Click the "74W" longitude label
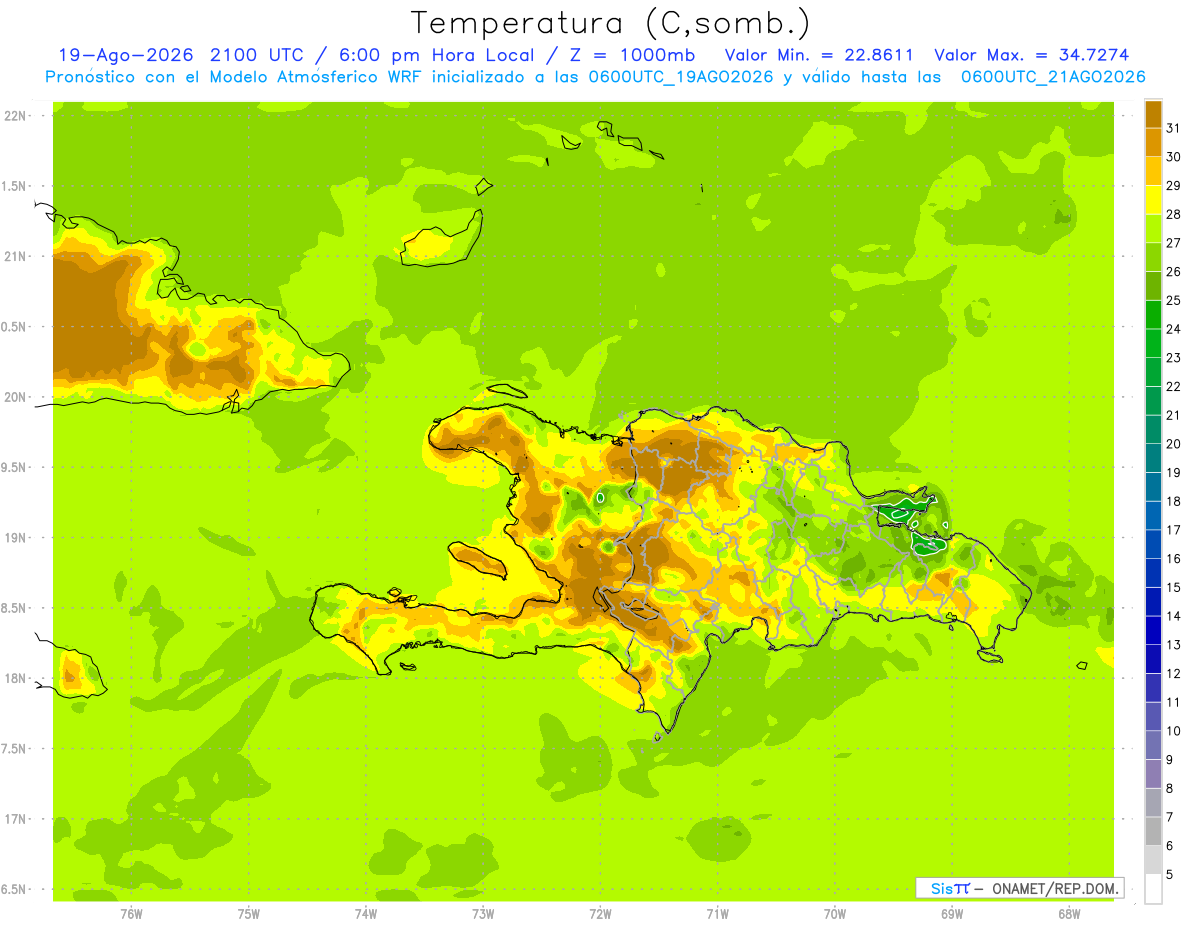Viewport: 1200px width, 927px height. click(x=366, y=913)
